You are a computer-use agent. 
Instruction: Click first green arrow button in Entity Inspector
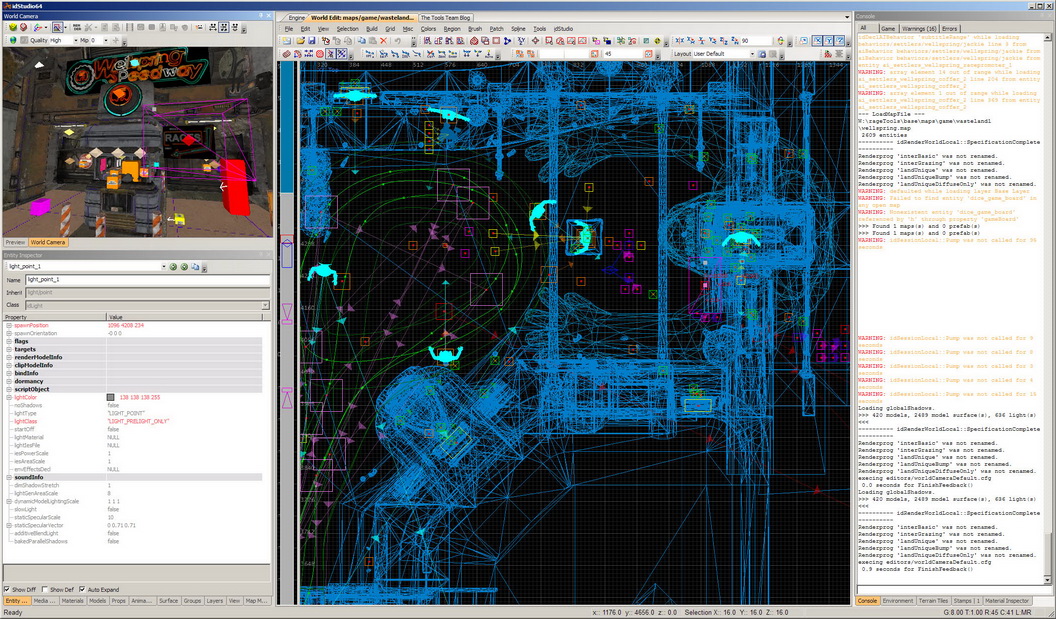[172, 267]
